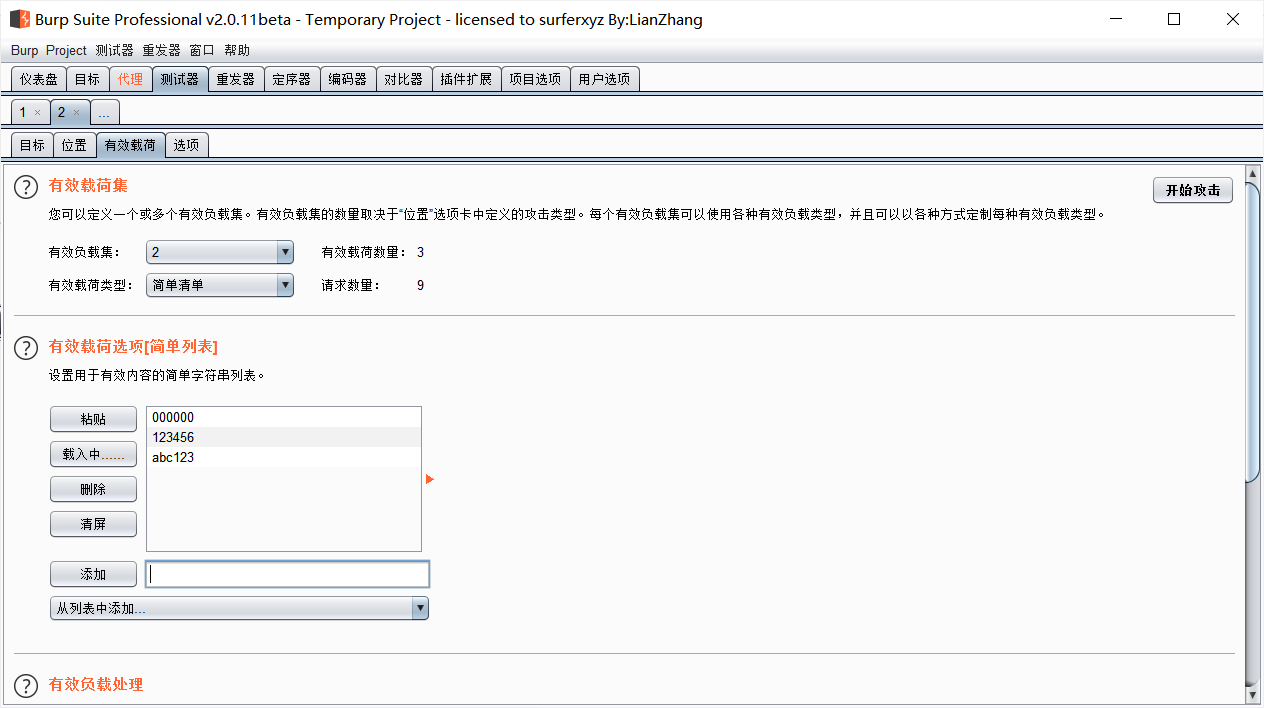Click the scrollbar down arrow

tap(1253, 694)
